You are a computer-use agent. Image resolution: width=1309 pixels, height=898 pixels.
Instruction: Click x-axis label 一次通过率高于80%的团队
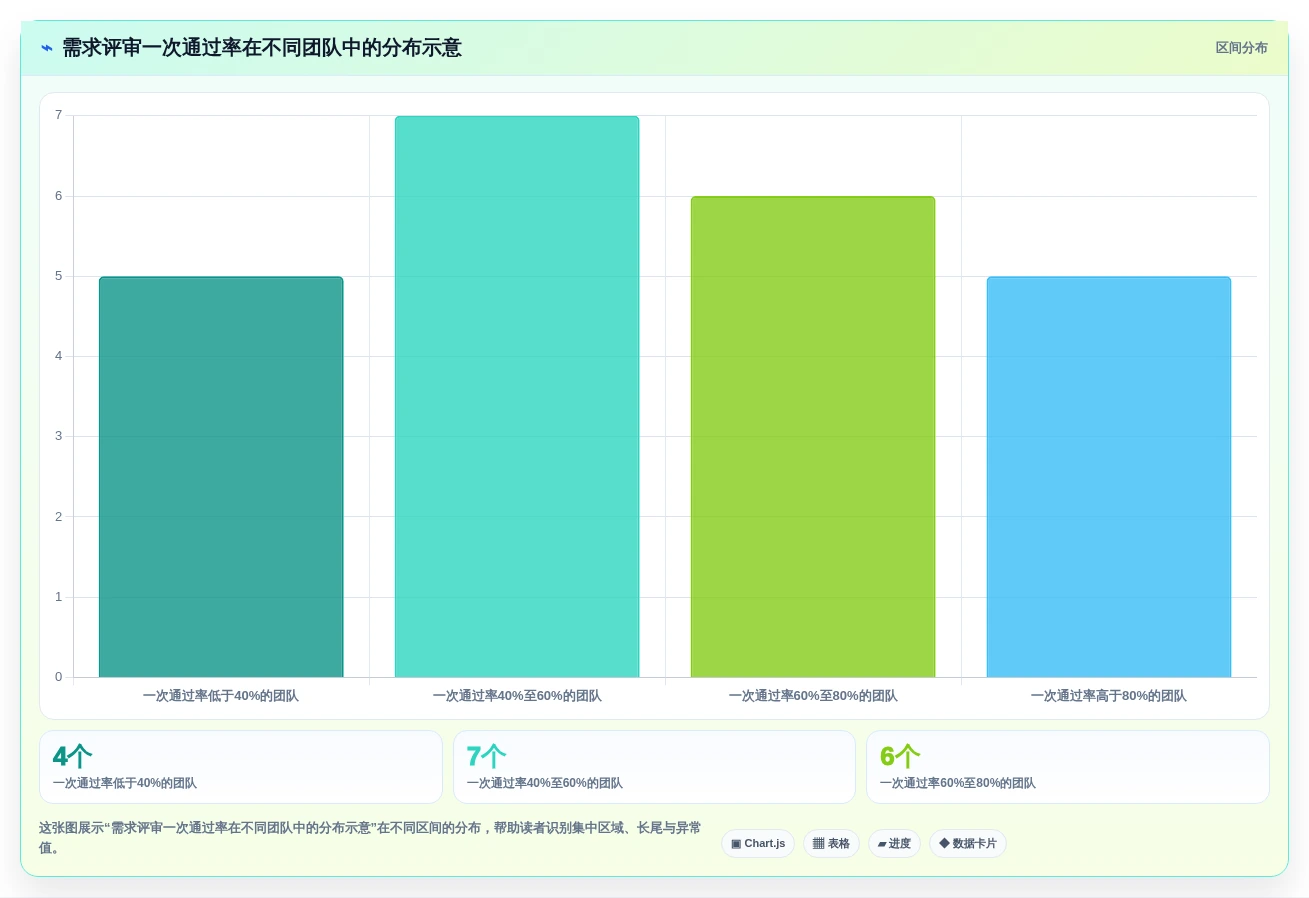coord(1109,696)
